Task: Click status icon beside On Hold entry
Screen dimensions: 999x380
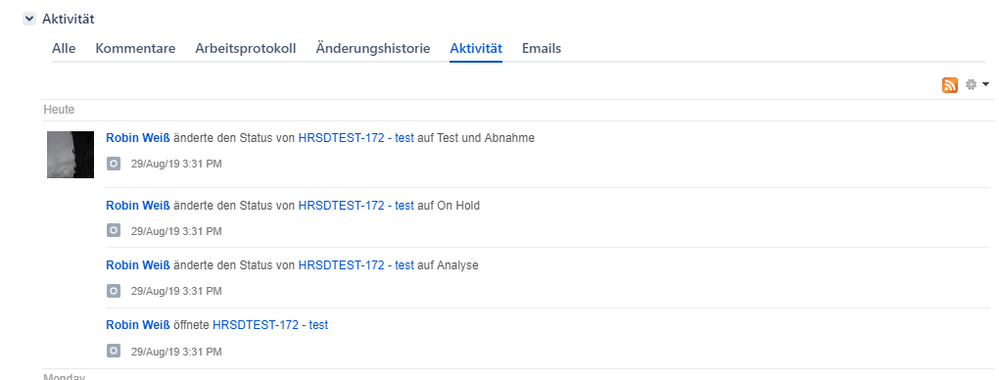Action: pos(113,231)
